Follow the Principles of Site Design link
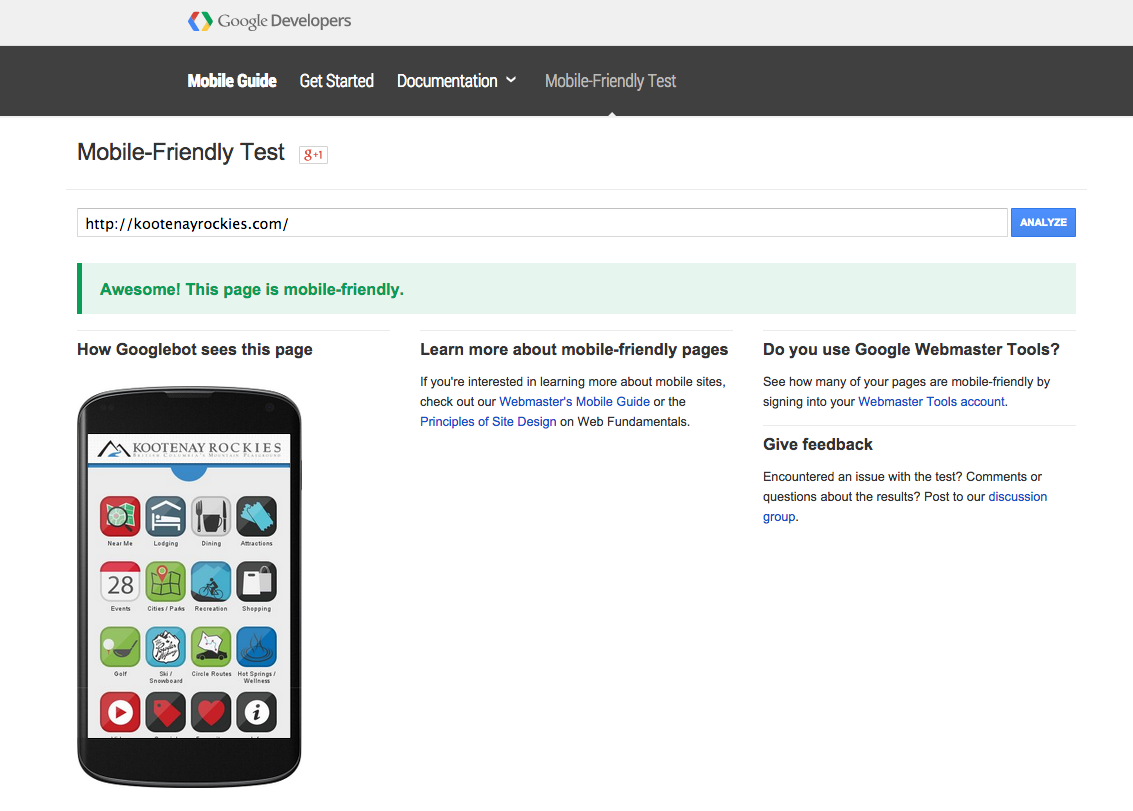 [x=488, y=422]
